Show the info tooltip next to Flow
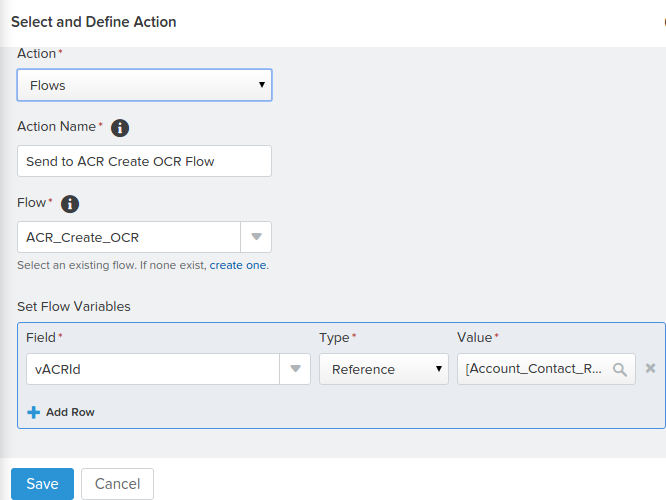 pos(70,204)
